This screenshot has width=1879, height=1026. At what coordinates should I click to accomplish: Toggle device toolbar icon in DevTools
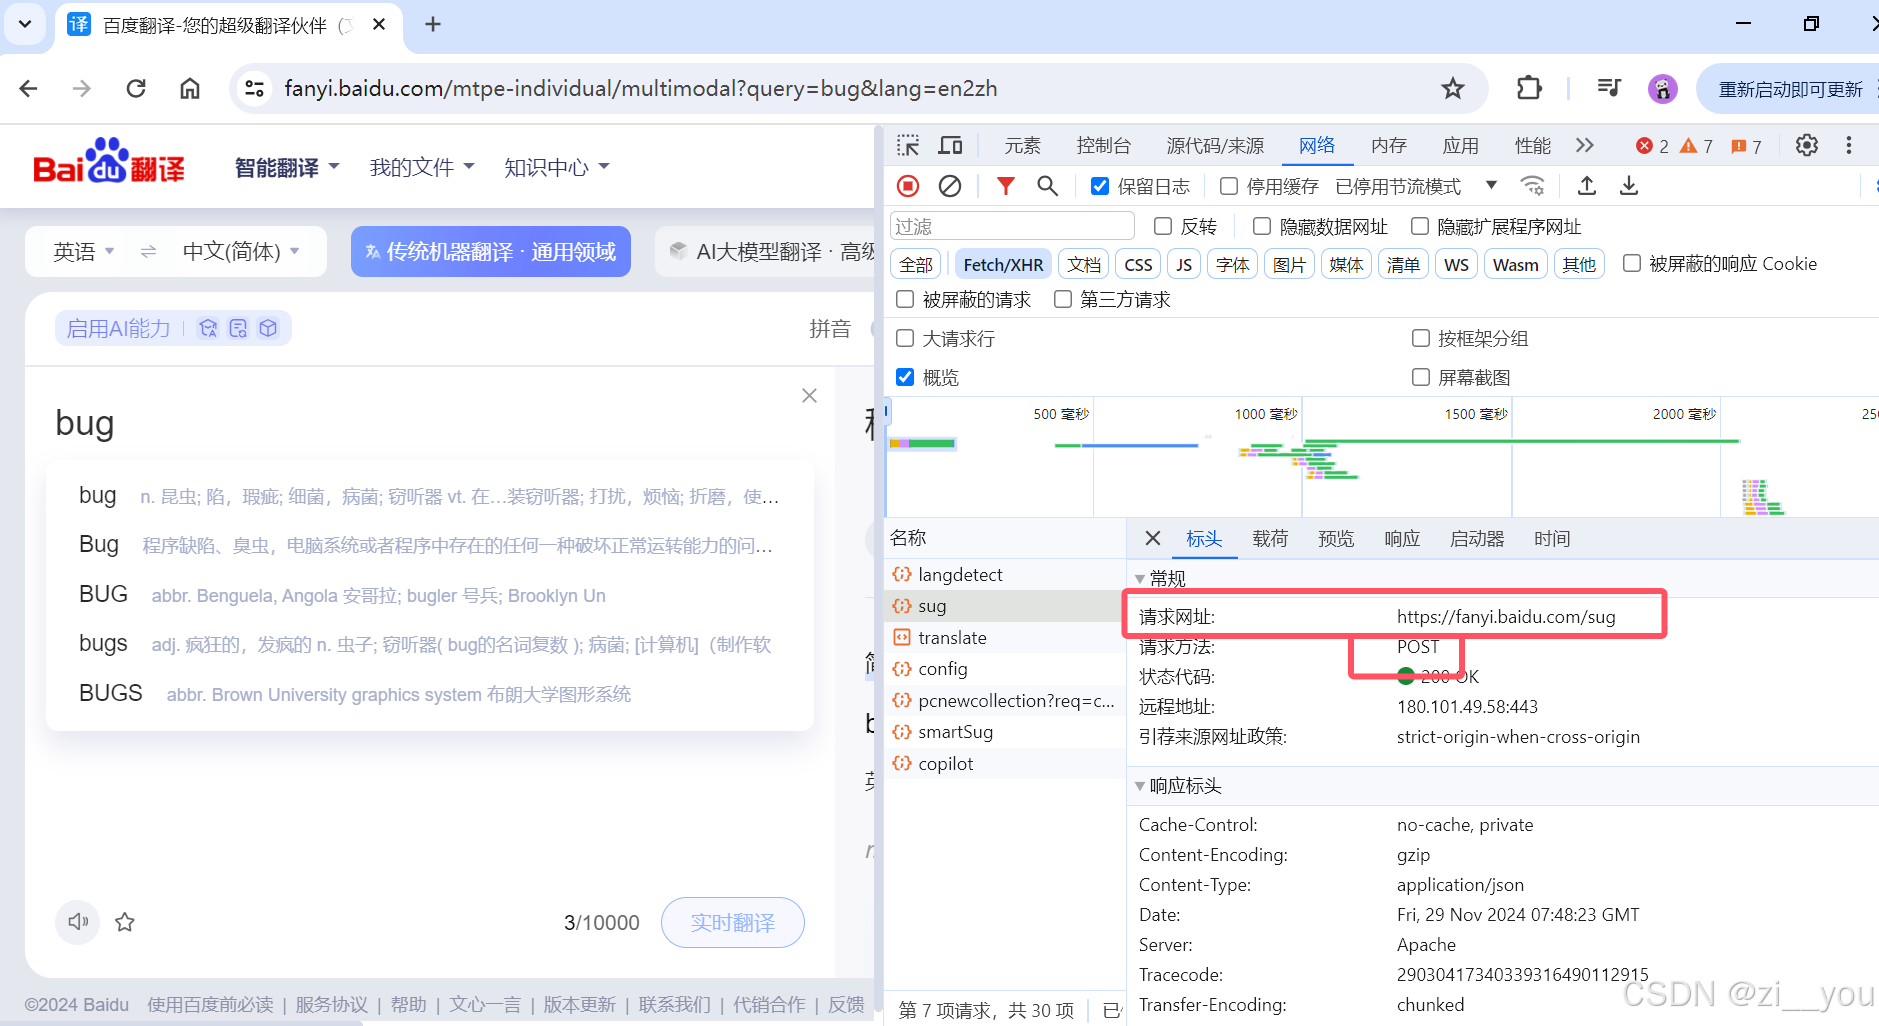coord(950,146)
